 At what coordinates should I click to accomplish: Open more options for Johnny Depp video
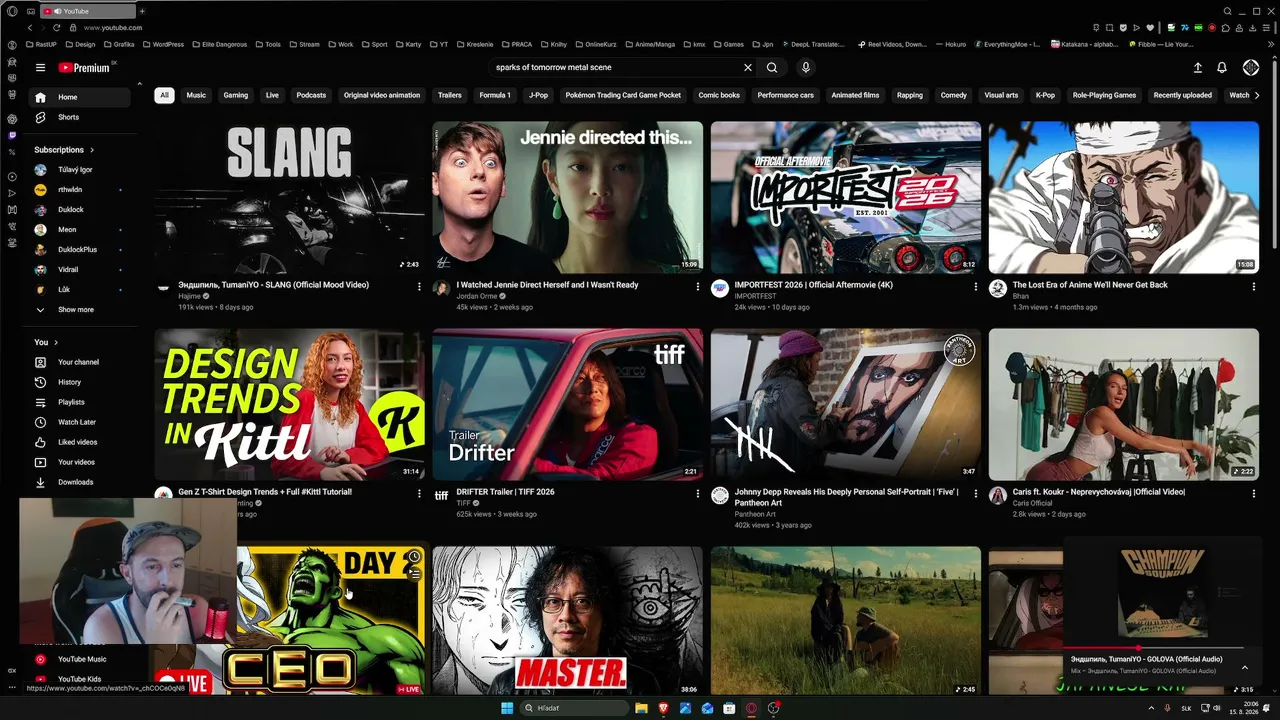click(975, 494)
